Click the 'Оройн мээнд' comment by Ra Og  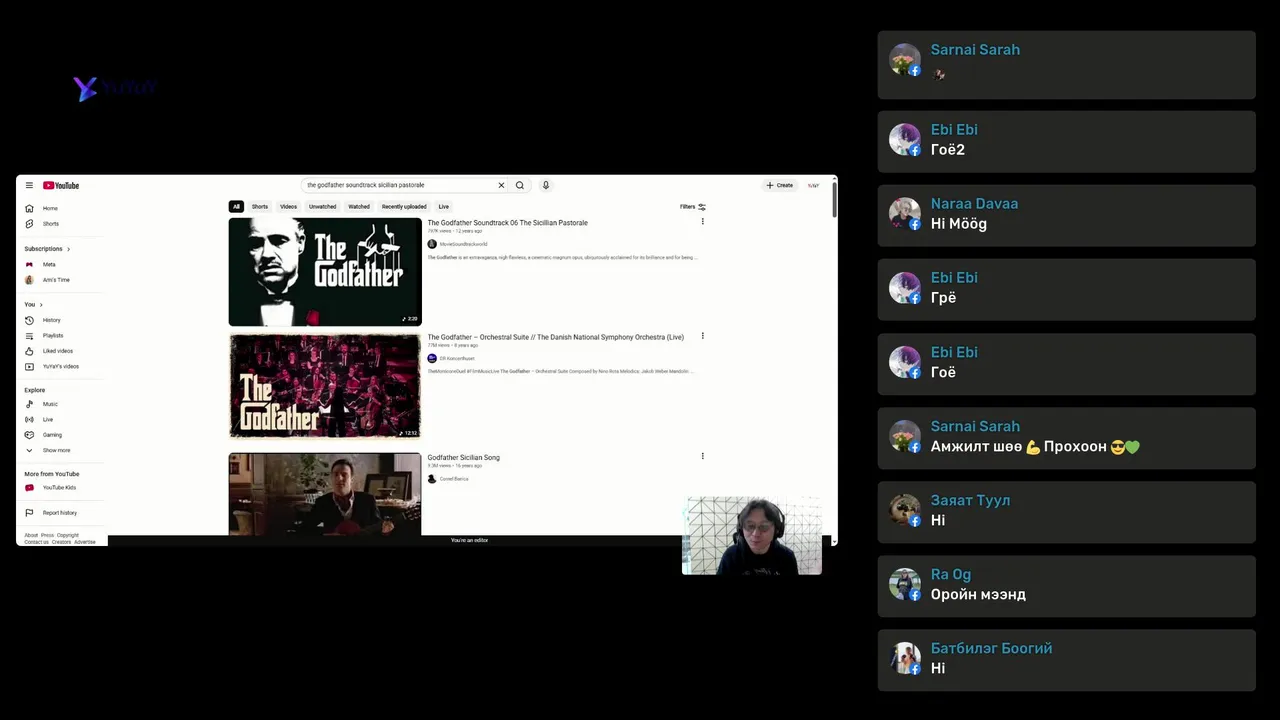coord(978,594)
